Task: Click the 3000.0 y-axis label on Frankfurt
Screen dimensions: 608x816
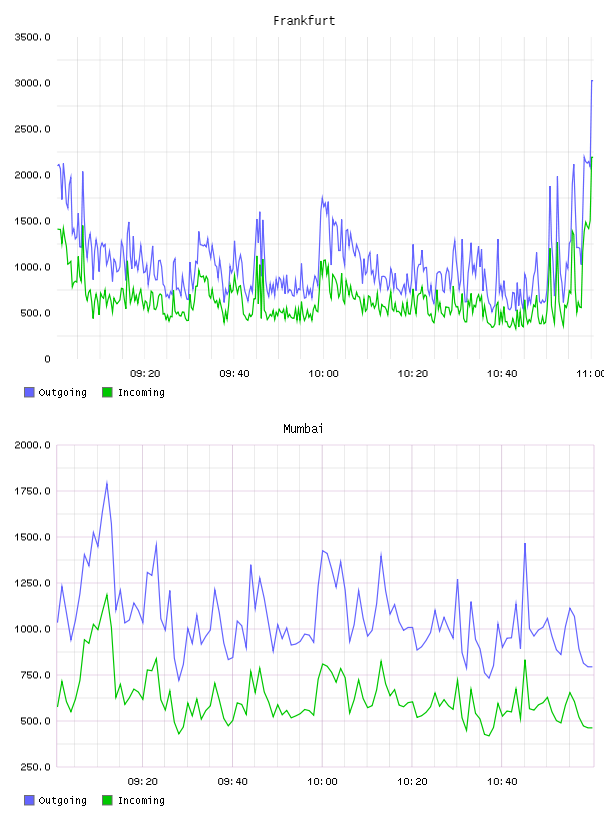Action: (32, 83)
